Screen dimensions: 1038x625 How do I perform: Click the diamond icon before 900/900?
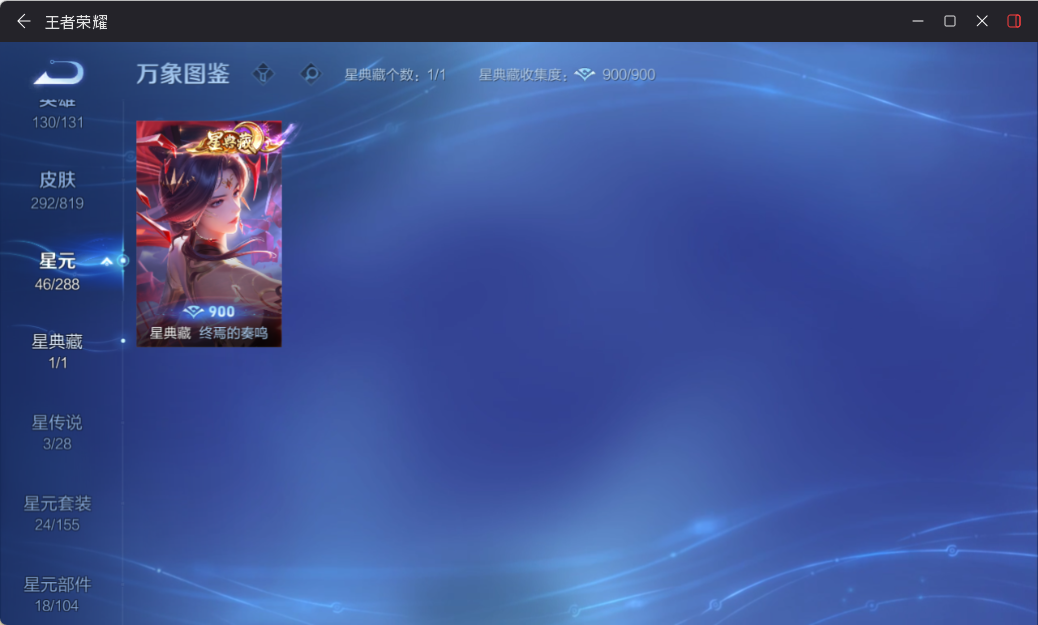point(585,75)
